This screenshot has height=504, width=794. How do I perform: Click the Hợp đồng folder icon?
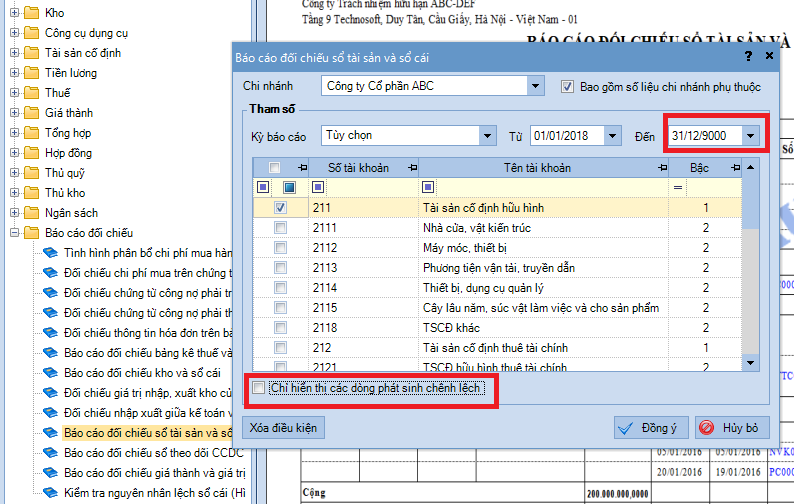point(31,153)
